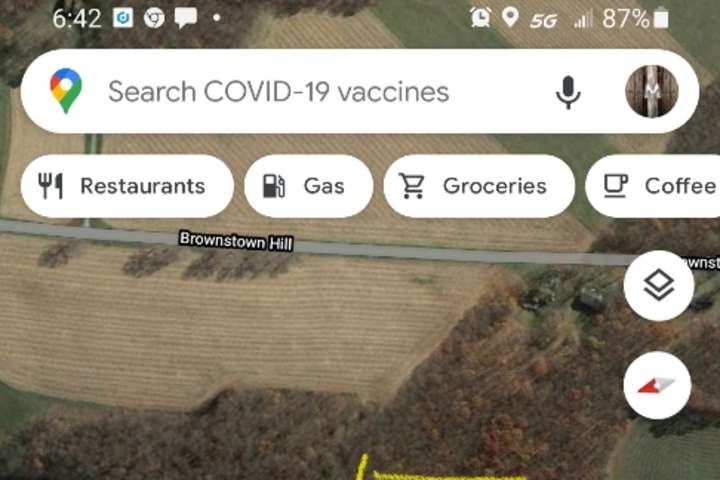720x480 pixels.
Task: Tap the fork and knife Restaurants icon
Action: (50, 186)
